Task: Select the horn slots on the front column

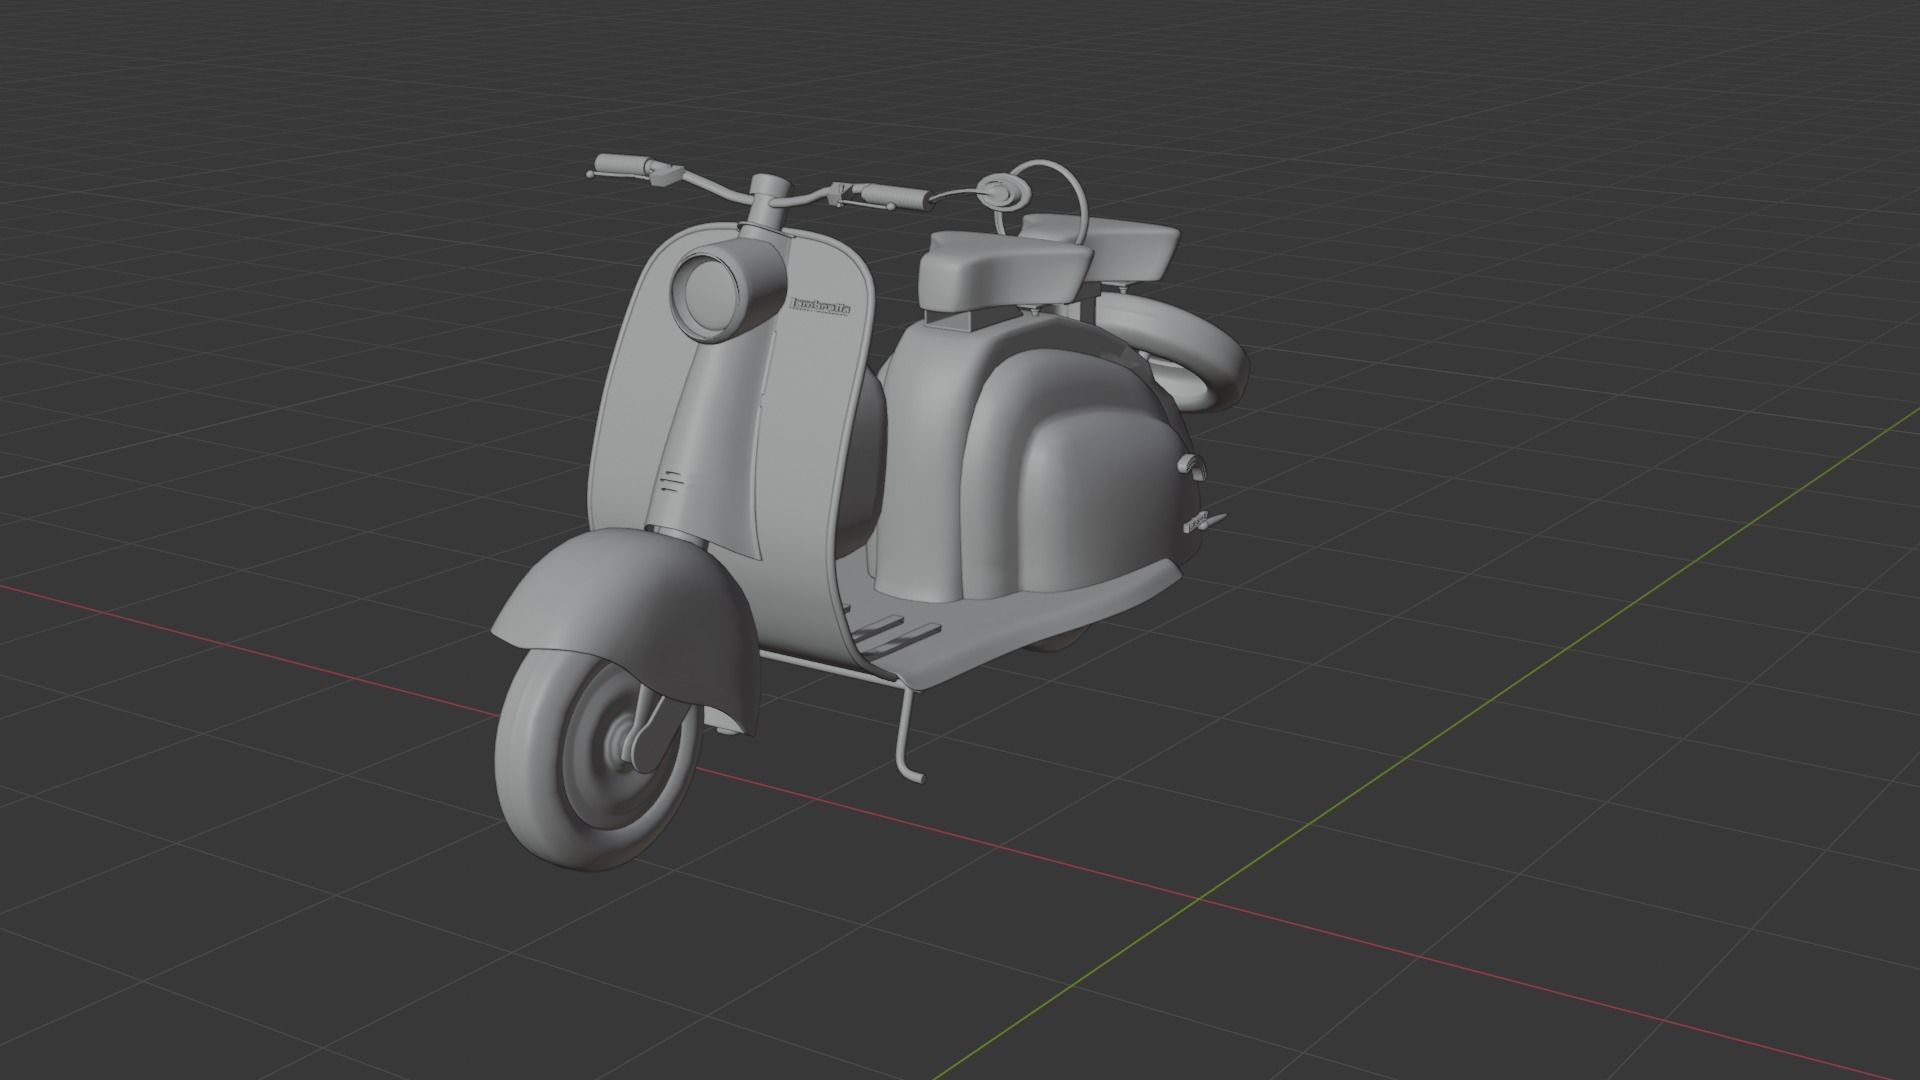Action: [670, 481]
